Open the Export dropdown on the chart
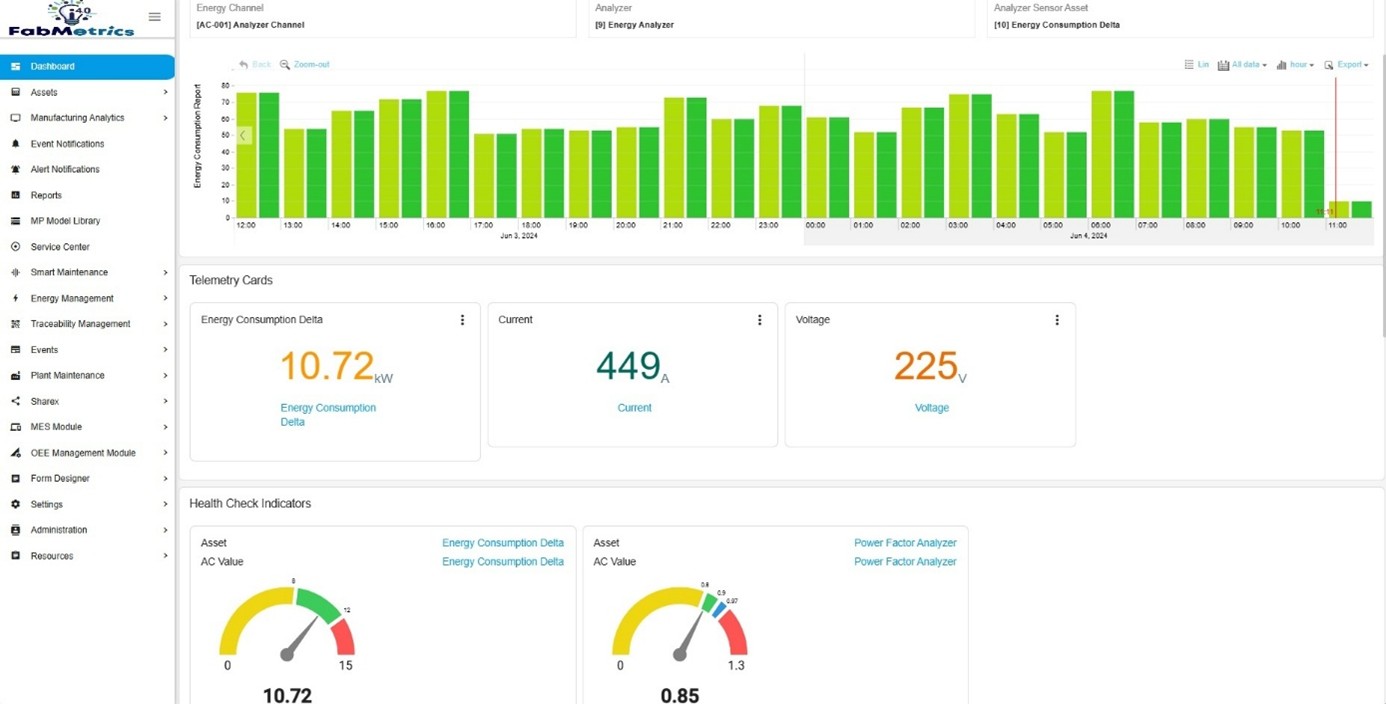The height and width of the screenshot is (704, 1386). (x=1346, y=65)
